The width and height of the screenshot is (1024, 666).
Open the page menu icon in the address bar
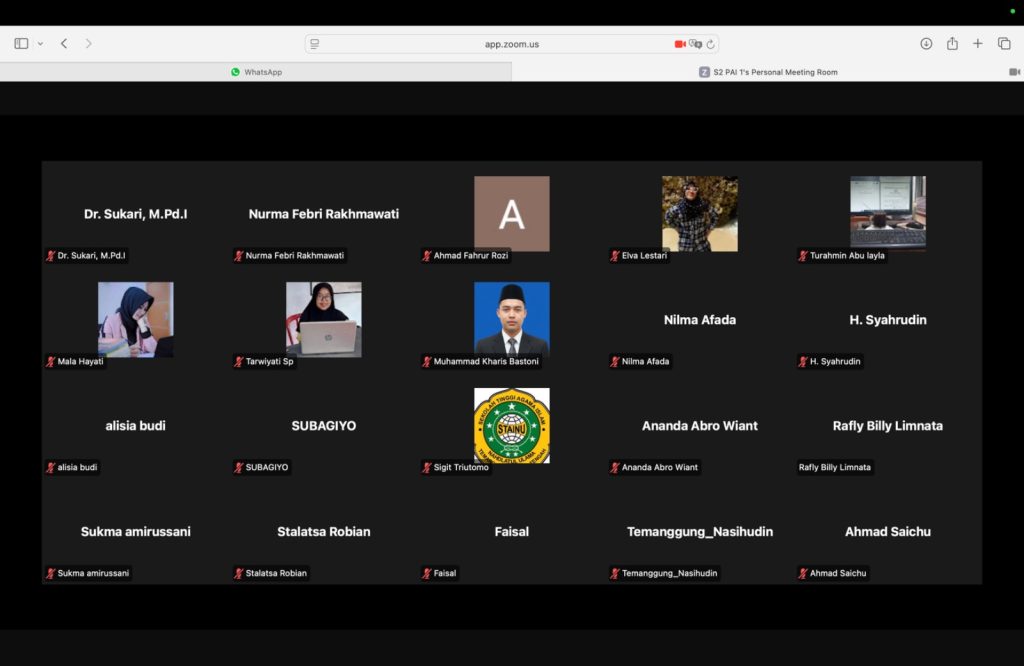click(315, 44)
